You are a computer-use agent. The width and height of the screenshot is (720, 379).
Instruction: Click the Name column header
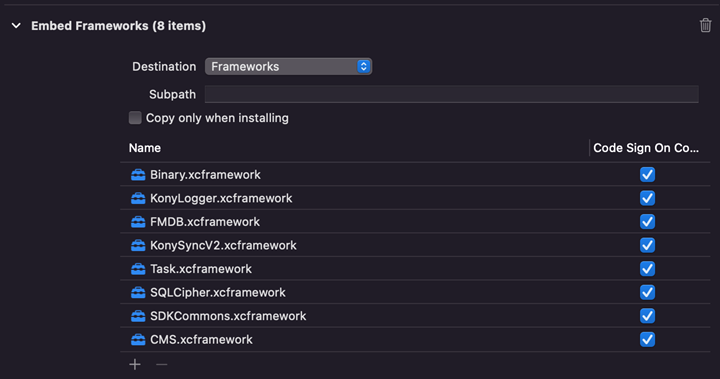(x=145, y=148)
